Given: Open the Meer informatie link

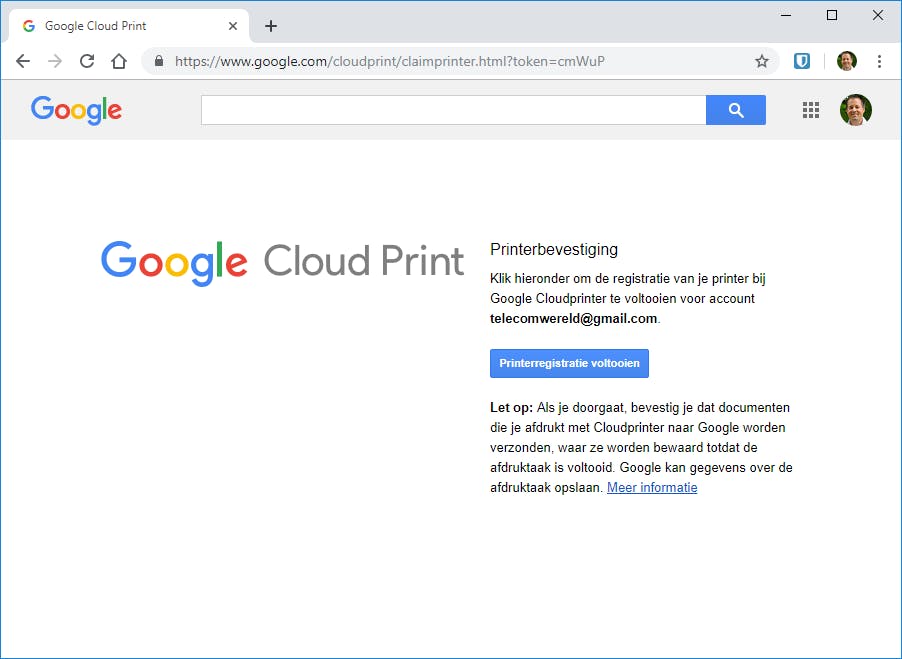Looking at the screenshot, I should 652,488.
